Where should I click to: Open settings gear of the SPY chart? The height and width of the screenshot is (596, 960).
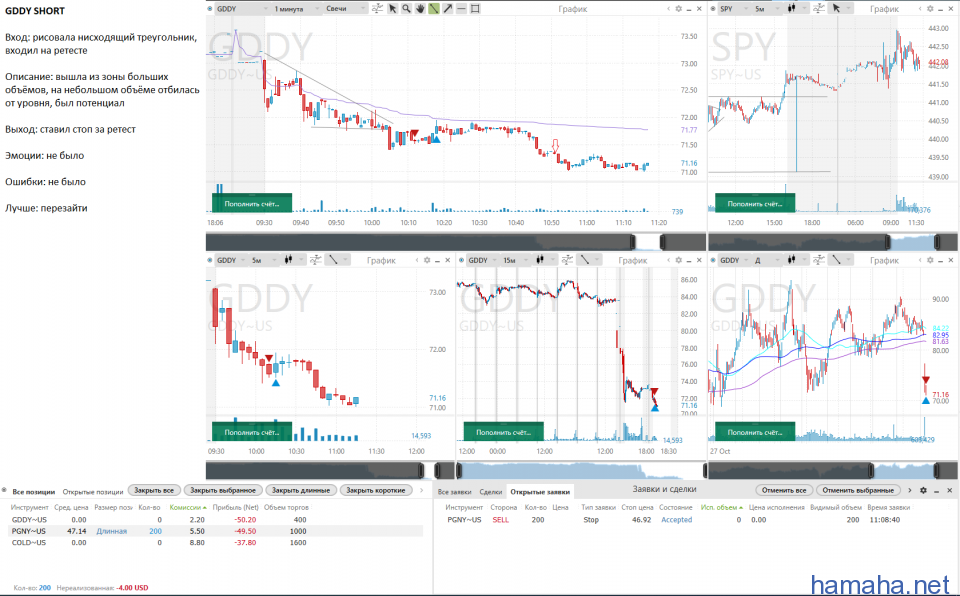930,9
